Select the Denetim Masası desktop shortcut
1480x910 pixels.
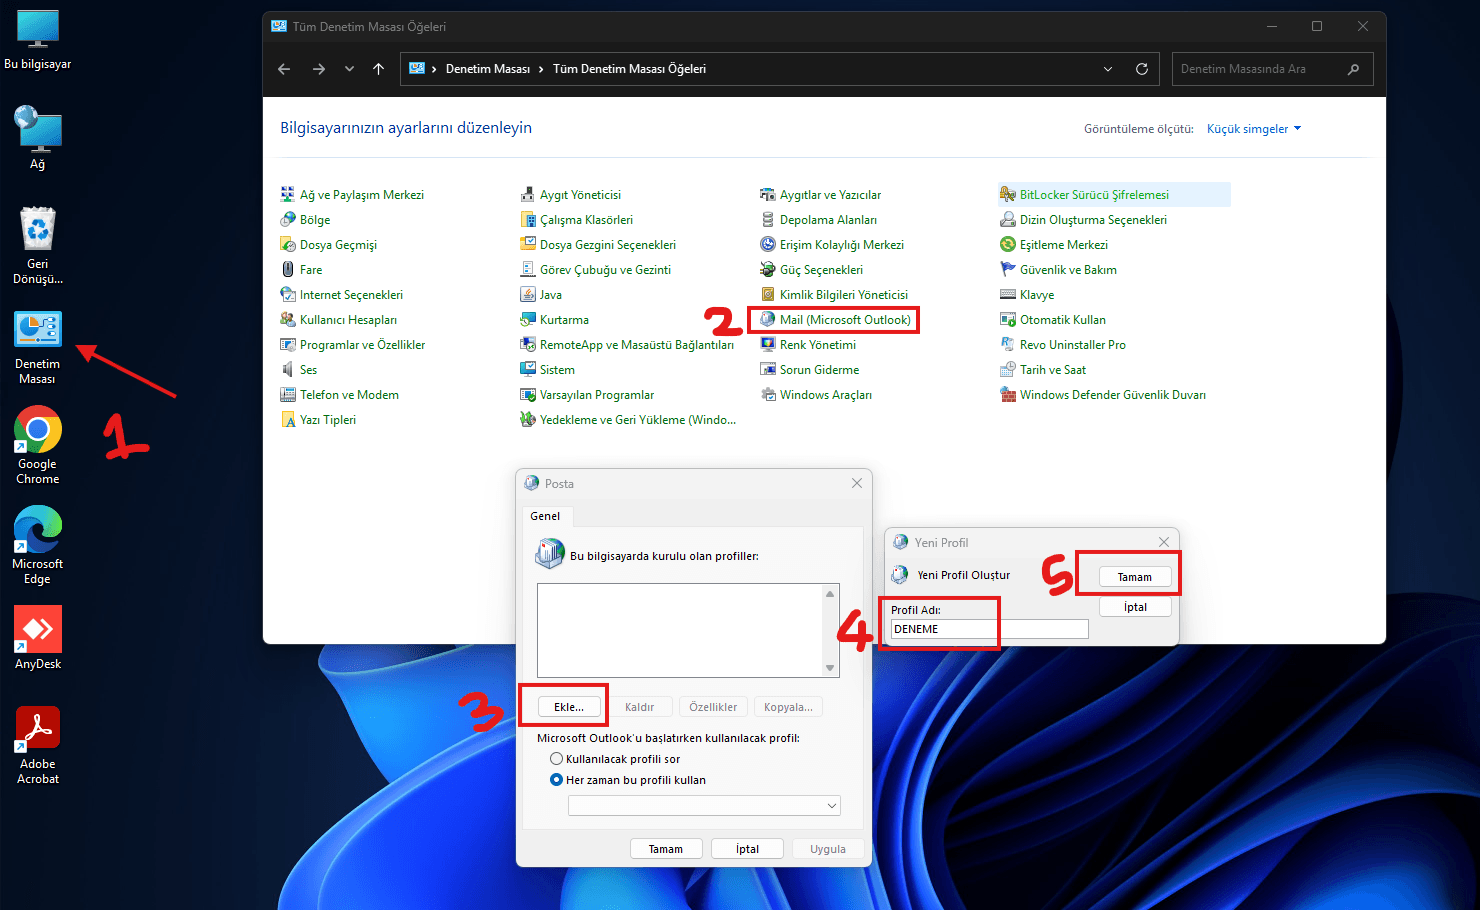pyautogui.click(x=38, y=347)
